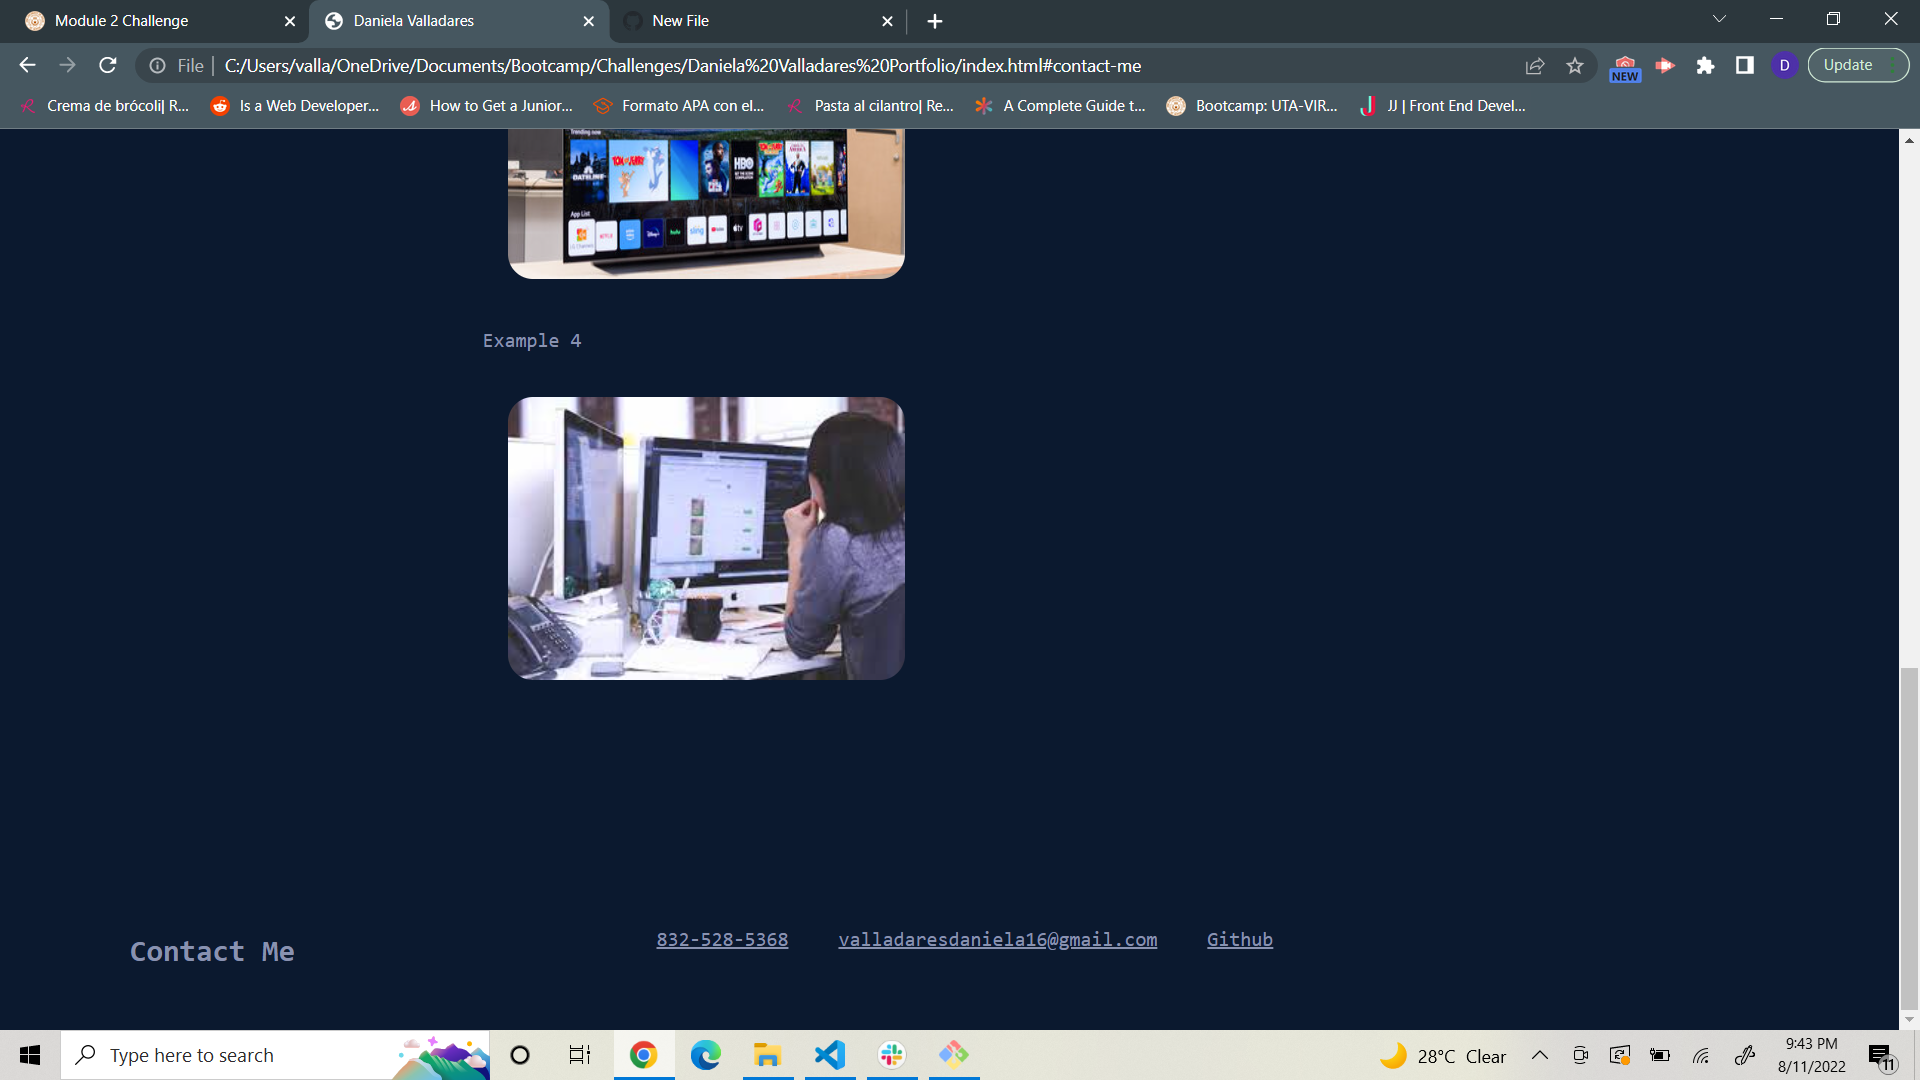
Task: Launch Visual Studio Code from taskbar
Action: 829,1054
